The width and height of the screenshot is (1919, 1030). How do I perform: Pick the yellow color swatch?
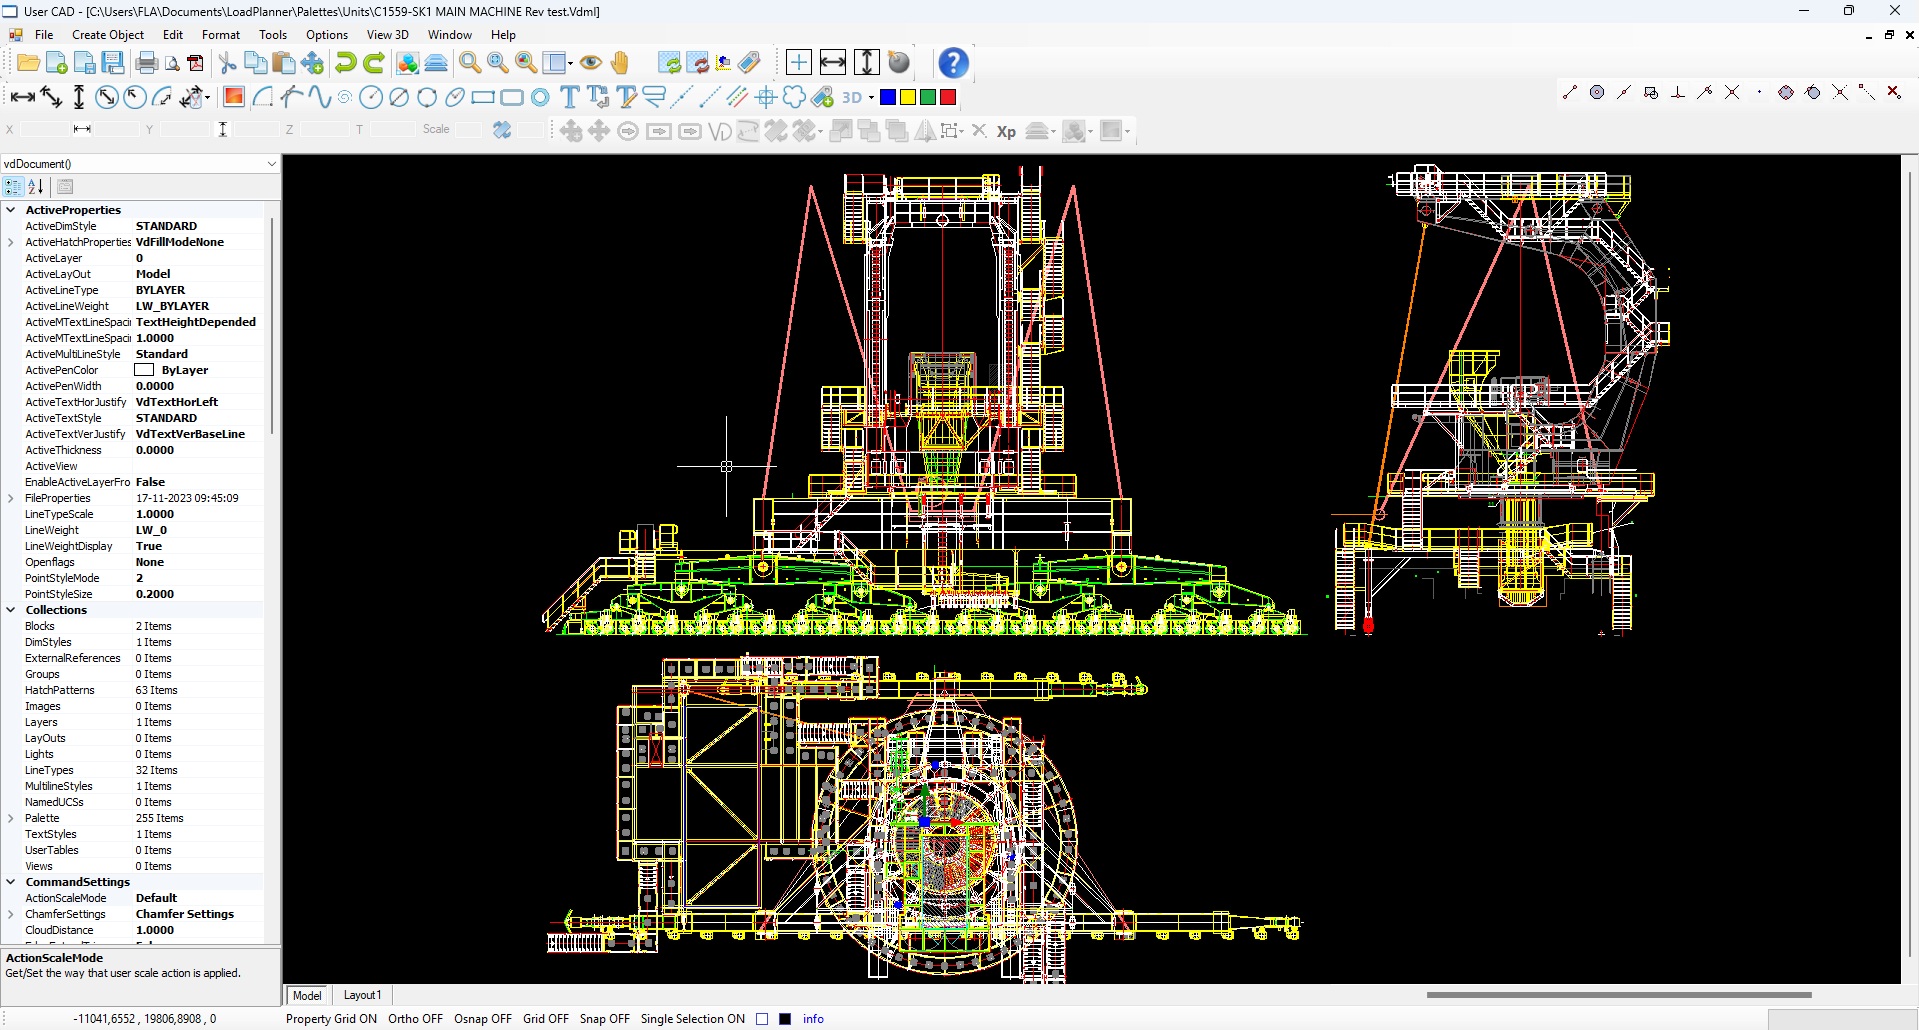pos(908,97)
